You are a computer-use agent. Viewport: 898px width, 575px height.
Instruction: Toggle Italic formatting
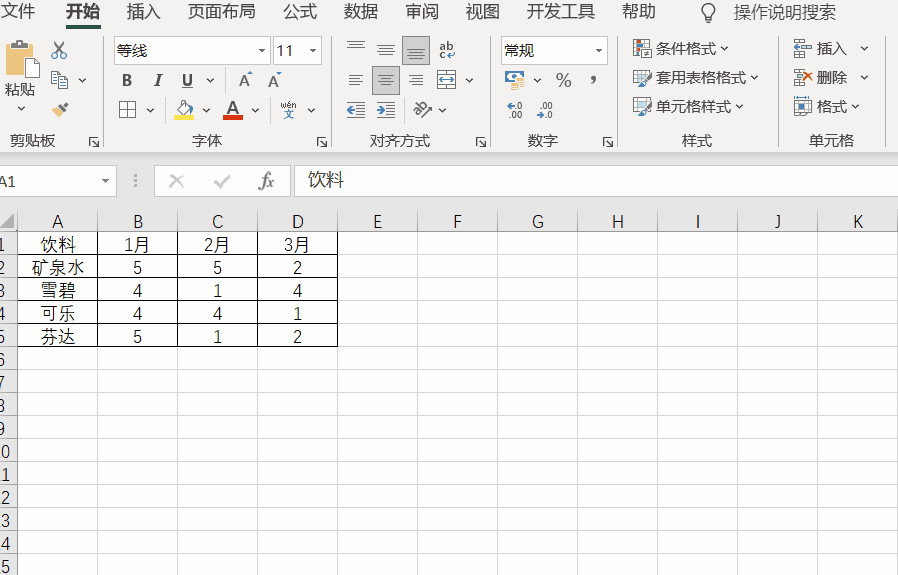(x=158, y=81)
